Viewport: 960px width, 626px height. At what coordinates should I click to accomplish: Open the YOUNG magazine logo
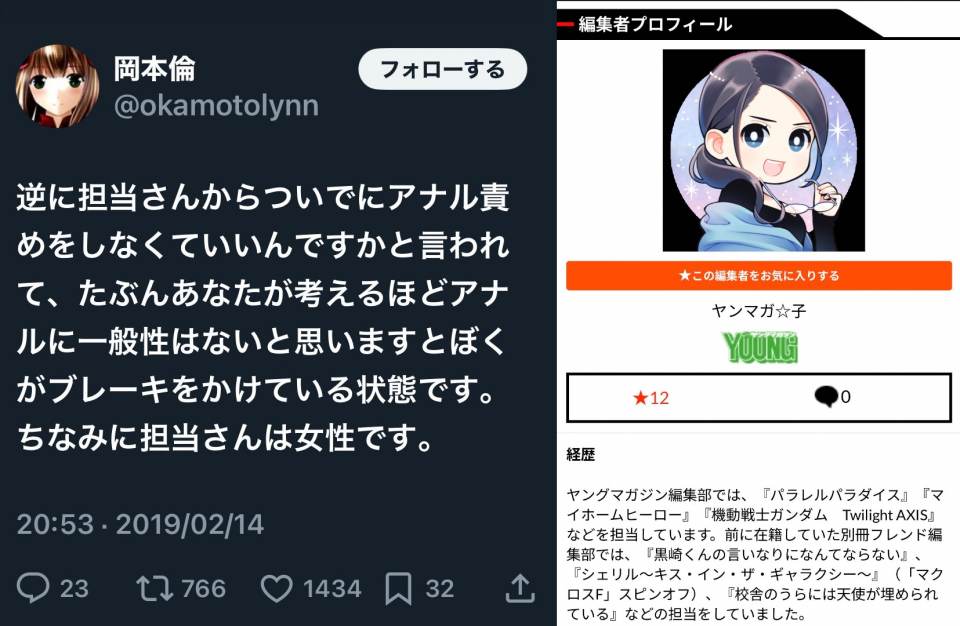coord(760,347)
